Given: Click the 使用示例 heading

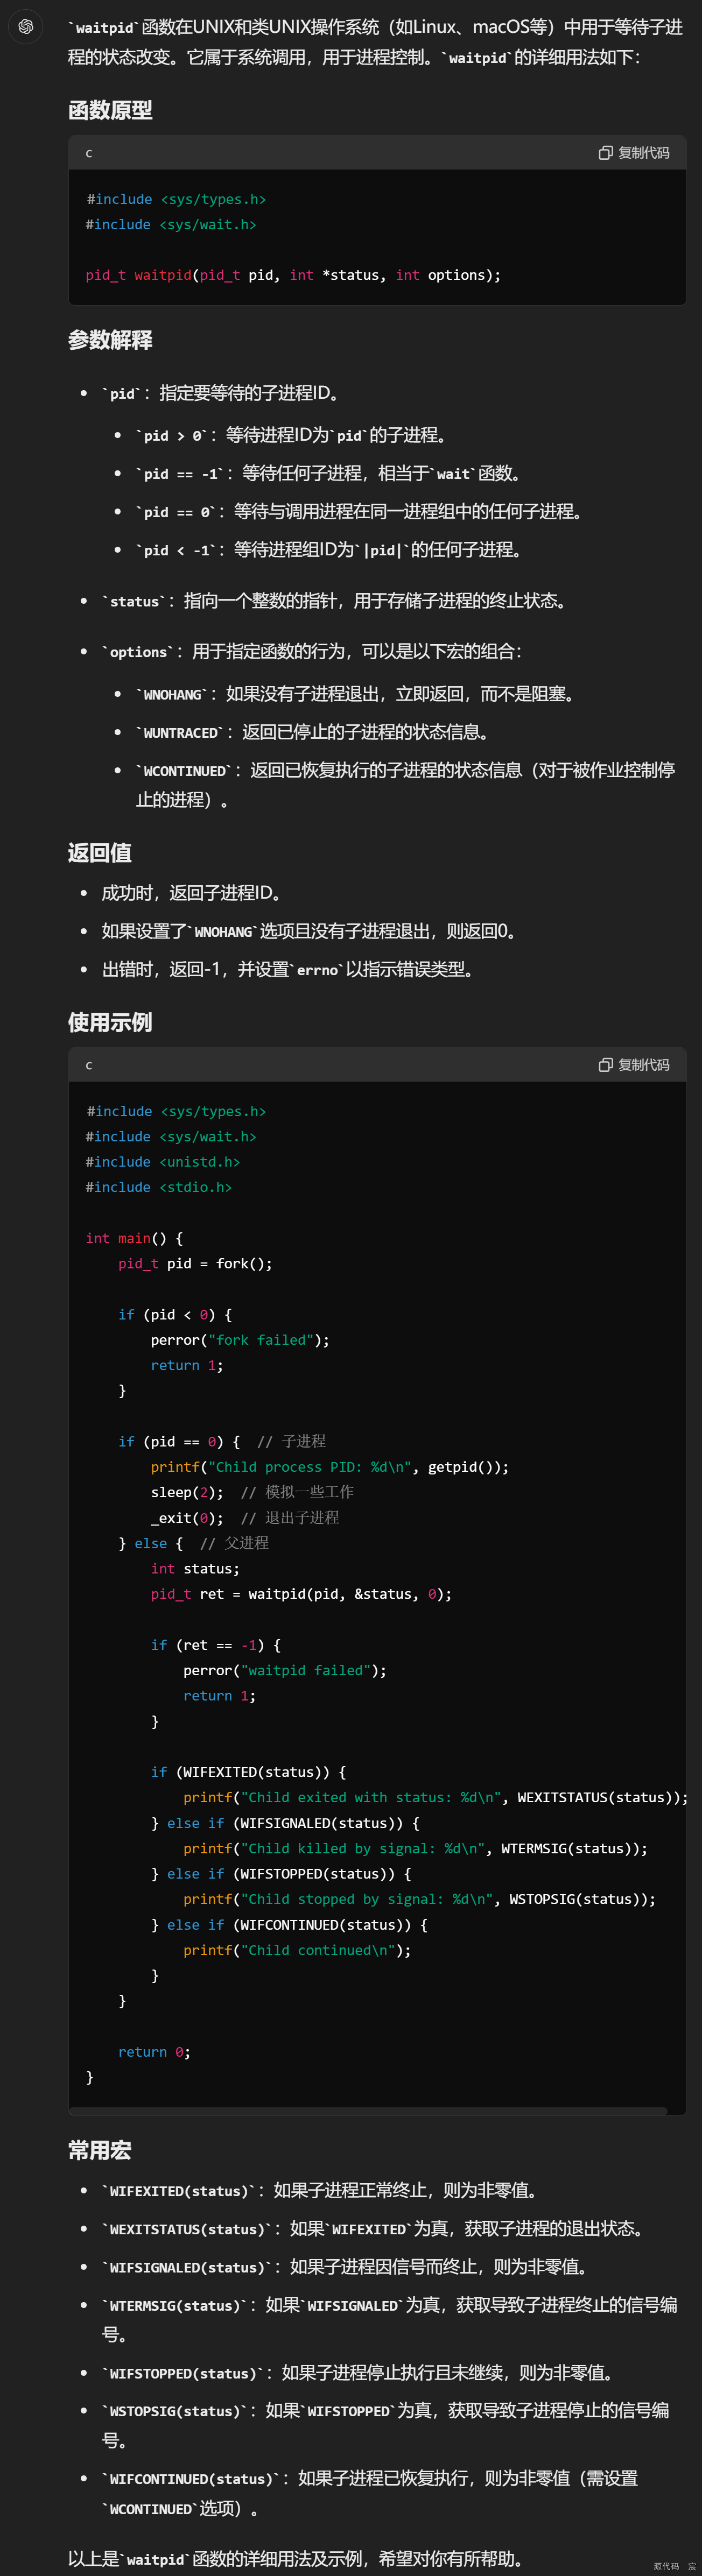Looking at the screenshot, I should click(110, 1022).
